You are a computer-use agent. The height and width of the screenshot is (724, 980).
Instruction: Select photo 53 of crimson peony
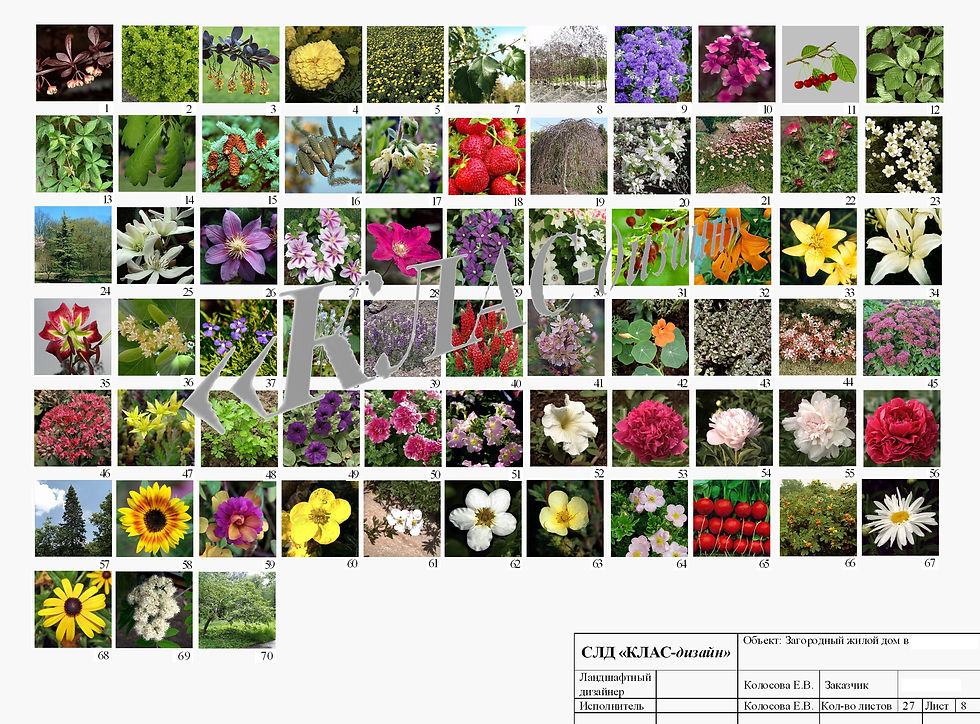coord(651,429)
